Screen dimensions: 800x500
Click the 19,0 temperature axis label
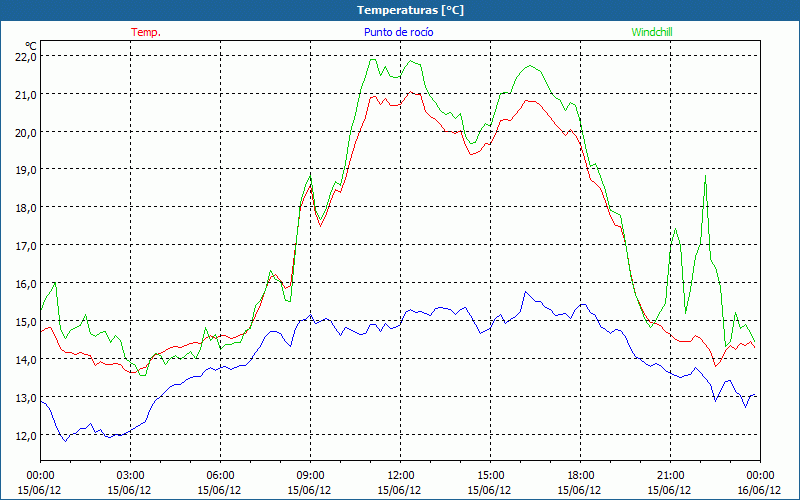[26, 170]
